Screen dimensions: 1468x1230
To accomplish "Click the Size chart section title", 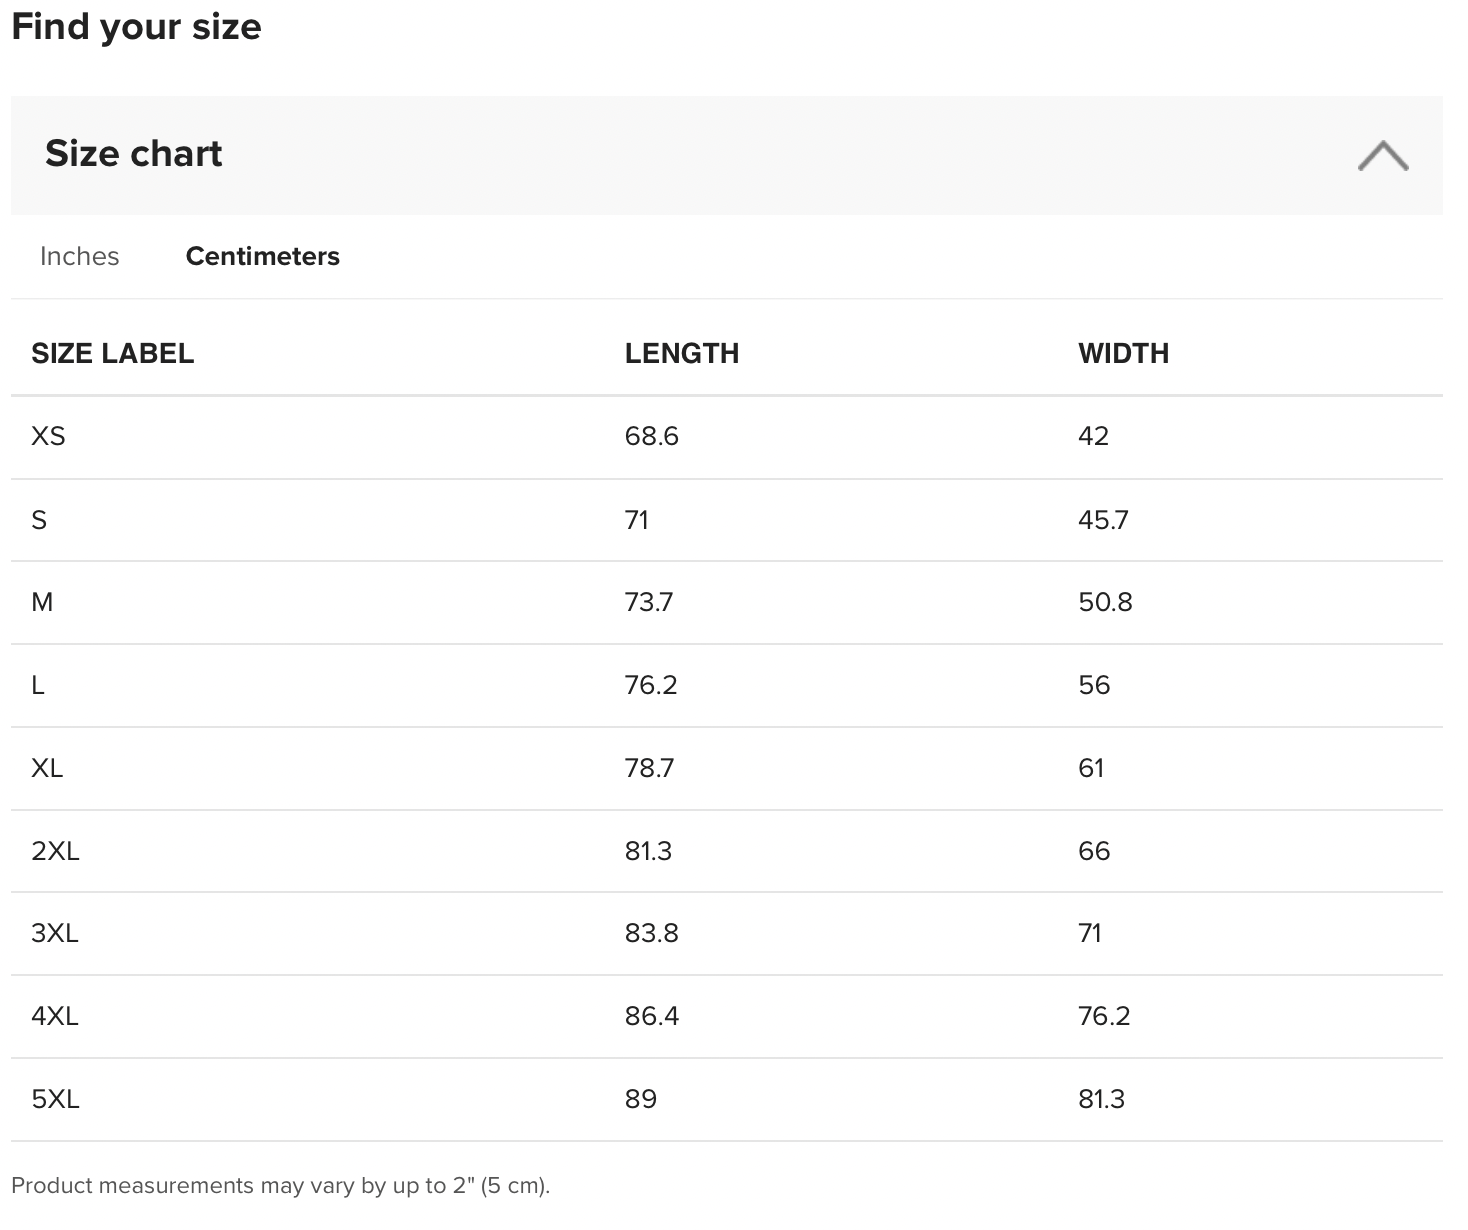I will (x=133, y=154).
